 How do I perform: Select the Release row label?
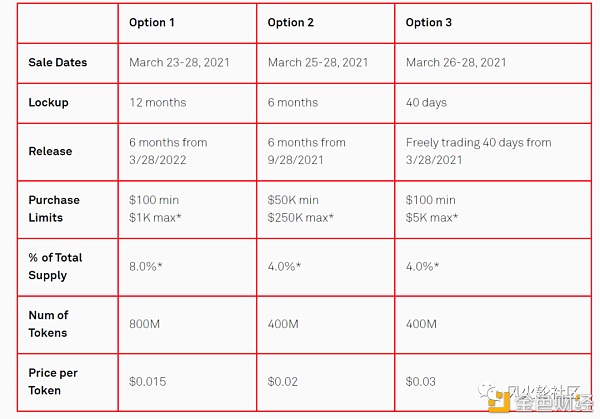tap(50, 151)
